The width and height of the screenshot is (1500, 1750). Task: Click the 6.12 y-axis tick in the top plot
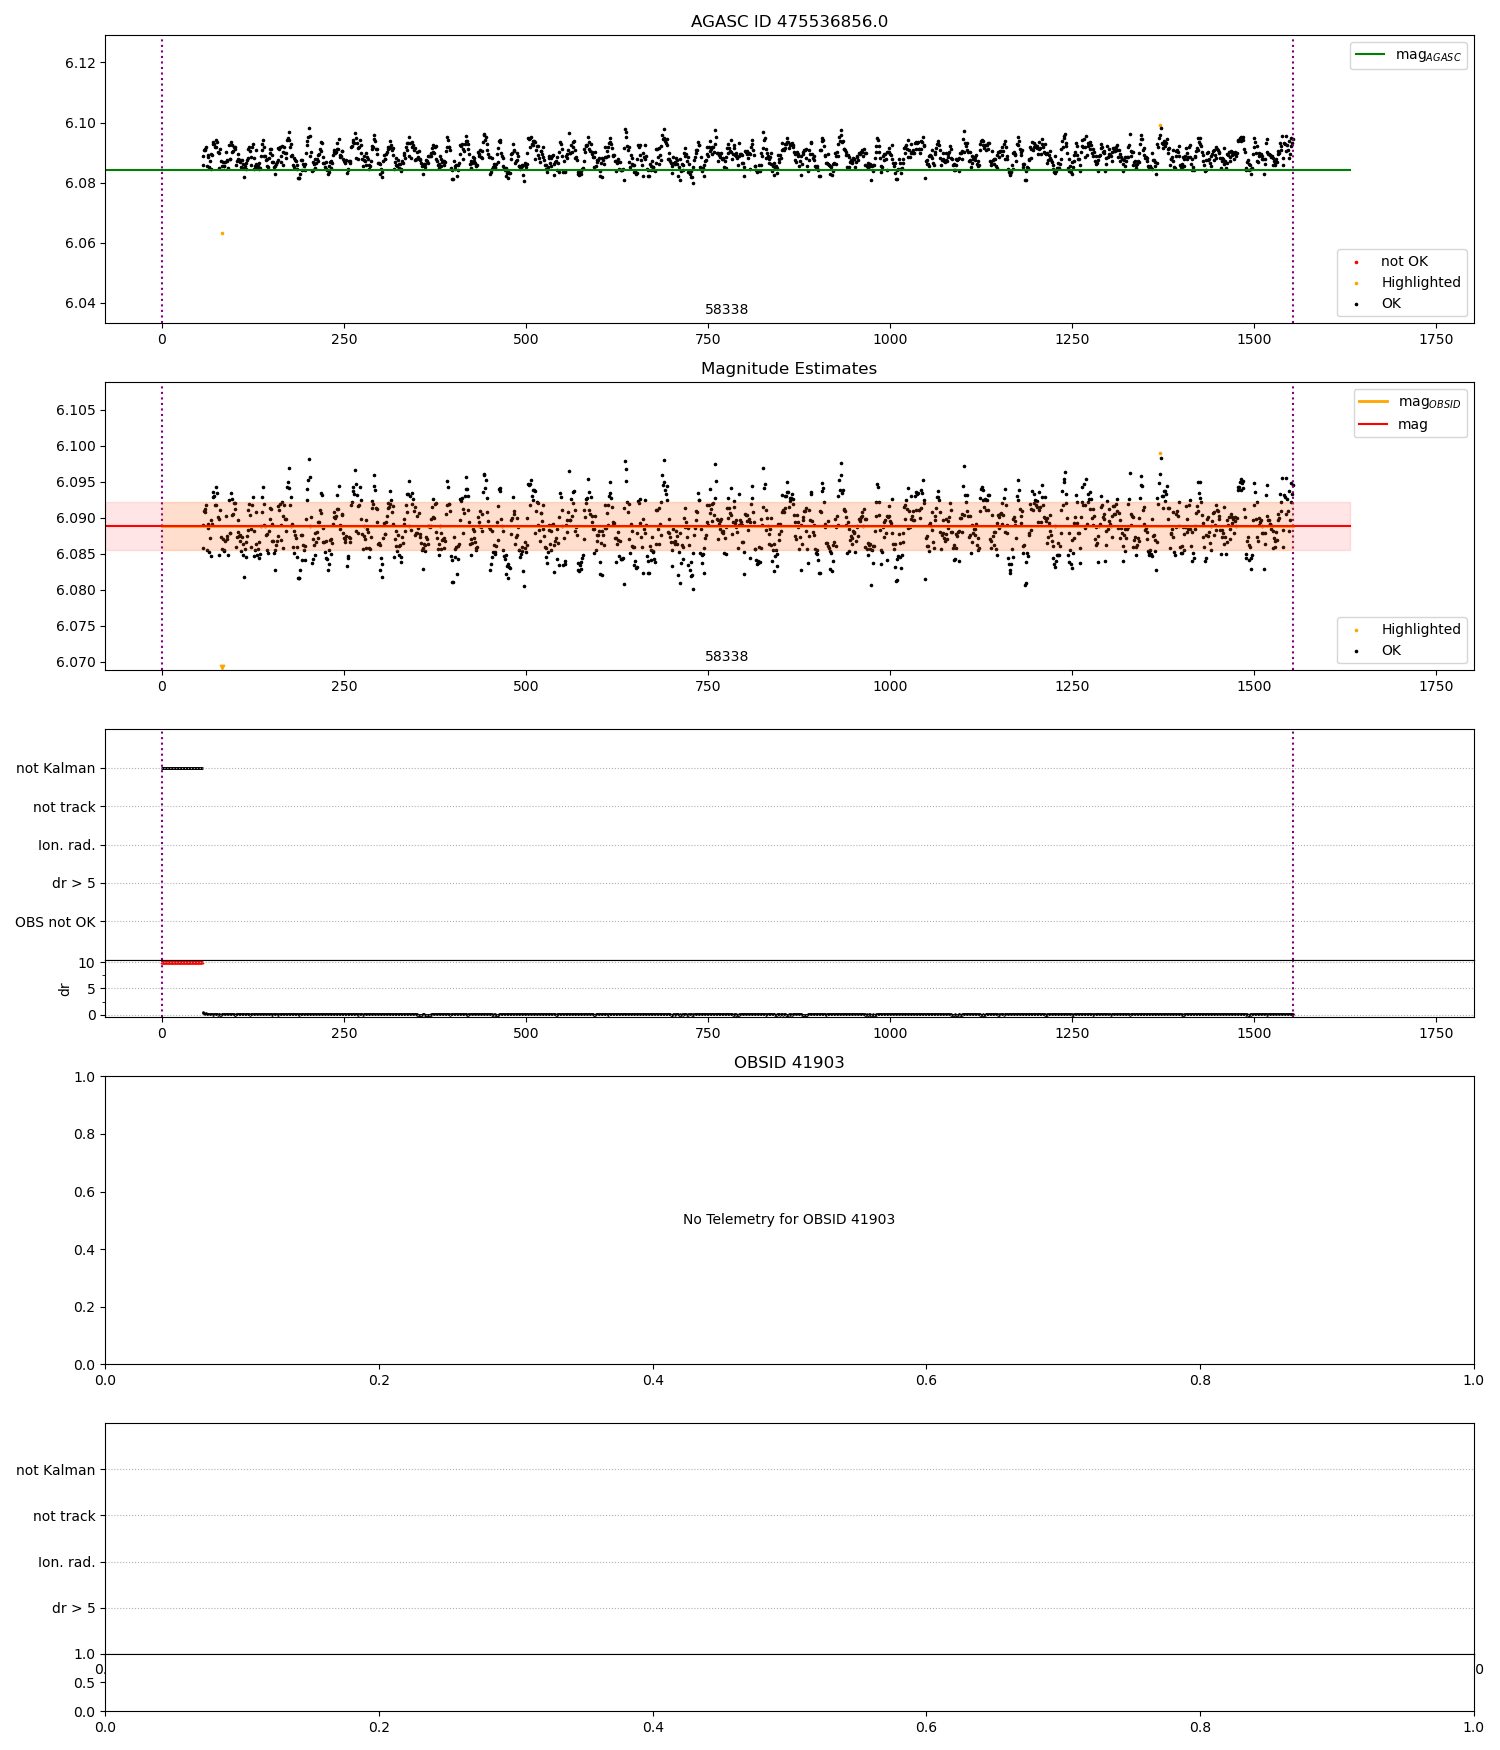[78, 63]
